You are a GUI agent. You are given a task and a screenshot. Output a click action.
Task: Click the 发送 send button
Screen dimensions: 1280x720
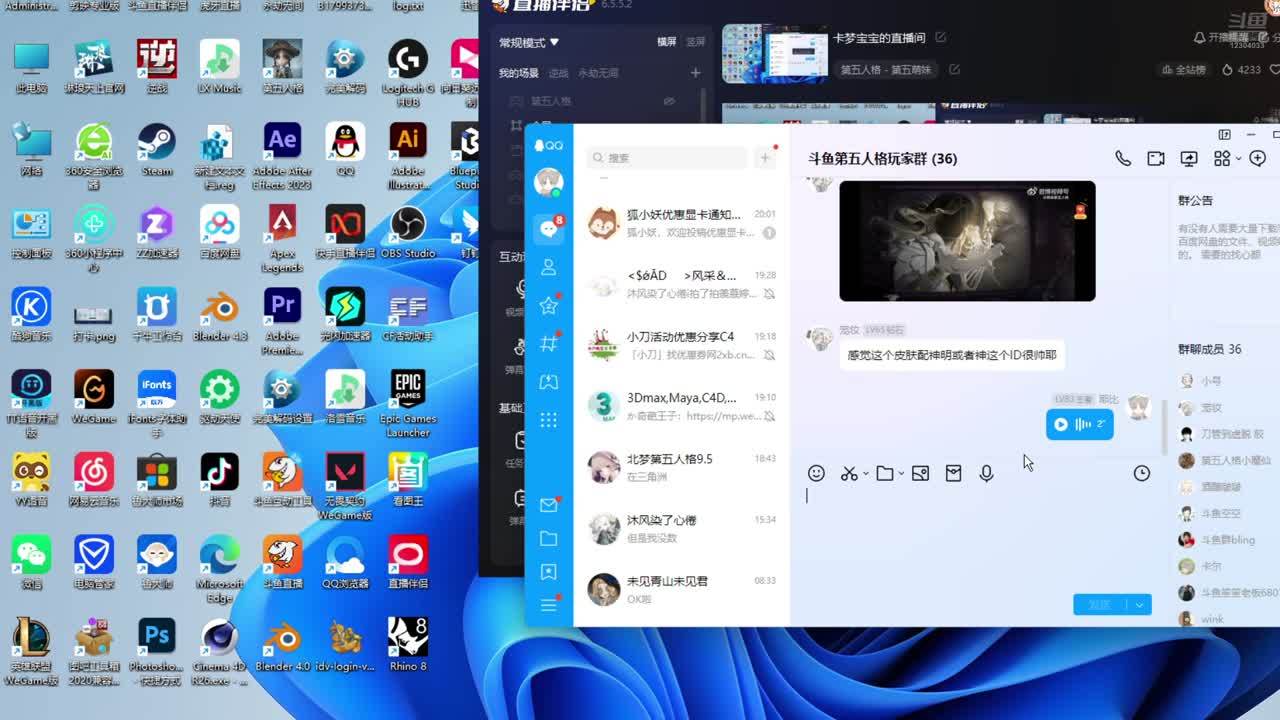pos(1099,604)
